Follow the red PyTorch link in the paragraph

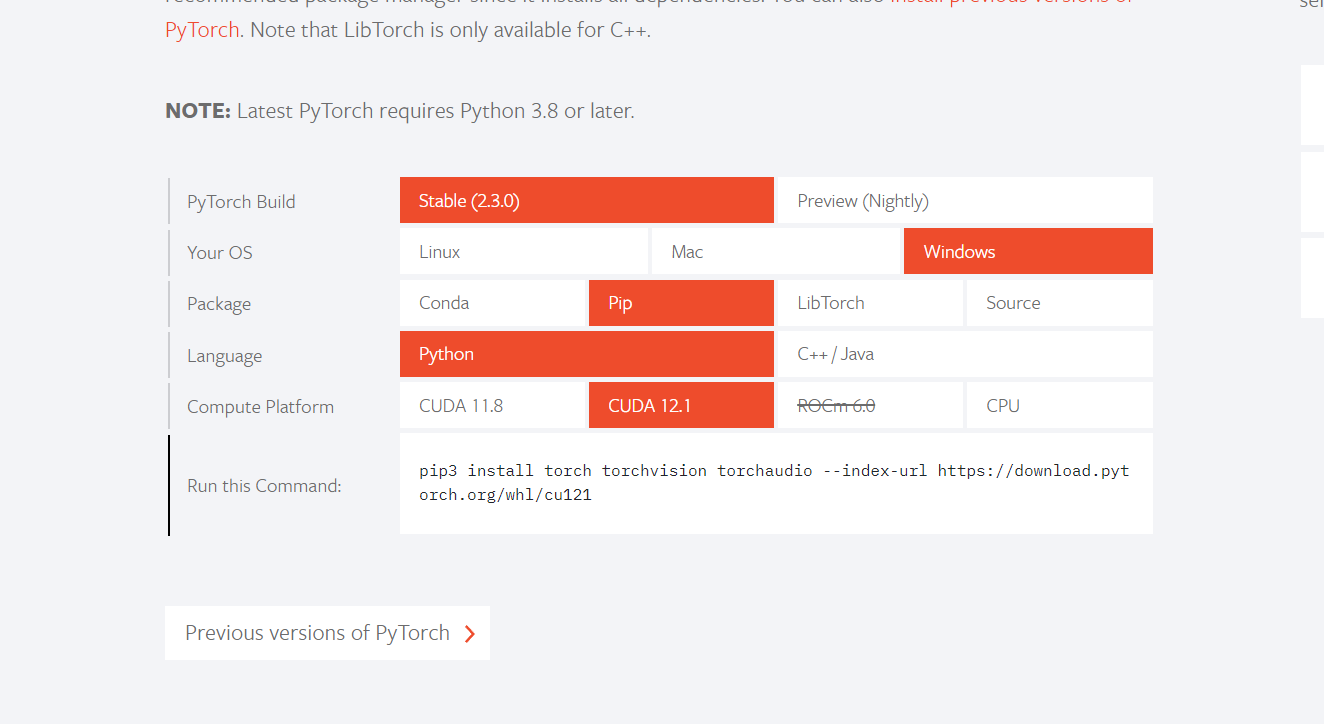tap(202, 30)
